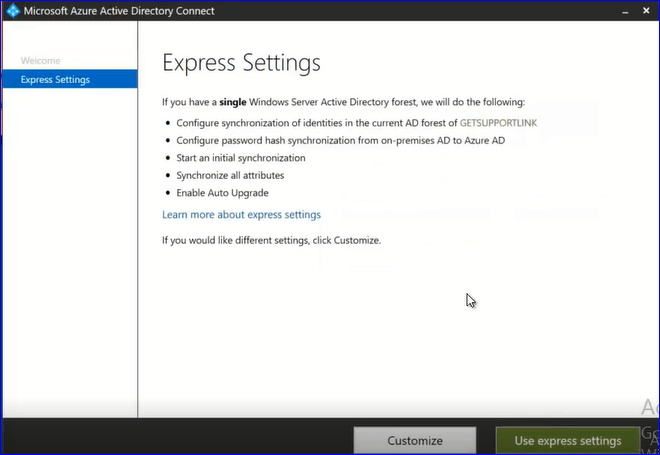Screen dimensions: 660x455
Task: Click the 'single Windows Server Active Directory forest' sentence
Action: pyautogui.click(x=343, y=102)
